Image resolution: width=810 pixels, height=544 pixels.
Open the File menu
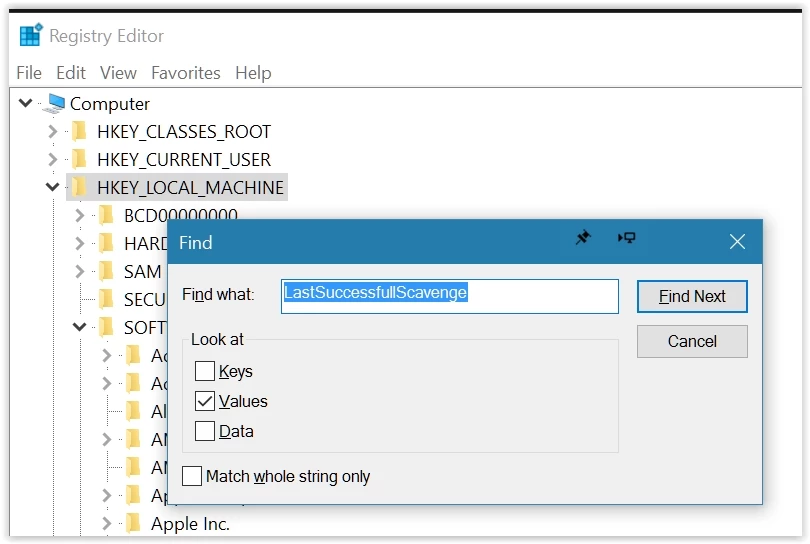[29, 73]
